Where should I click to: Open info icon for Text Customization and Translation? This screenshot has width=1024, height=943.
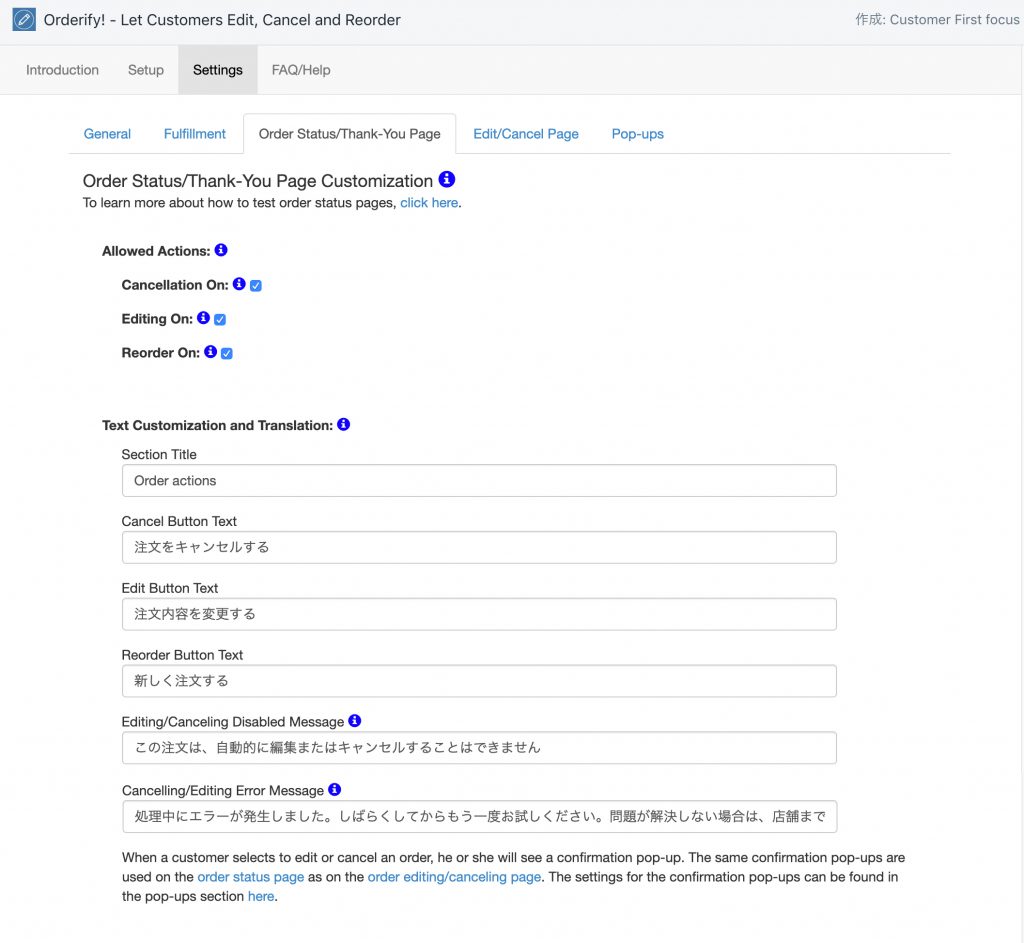[x=344, y=424]
